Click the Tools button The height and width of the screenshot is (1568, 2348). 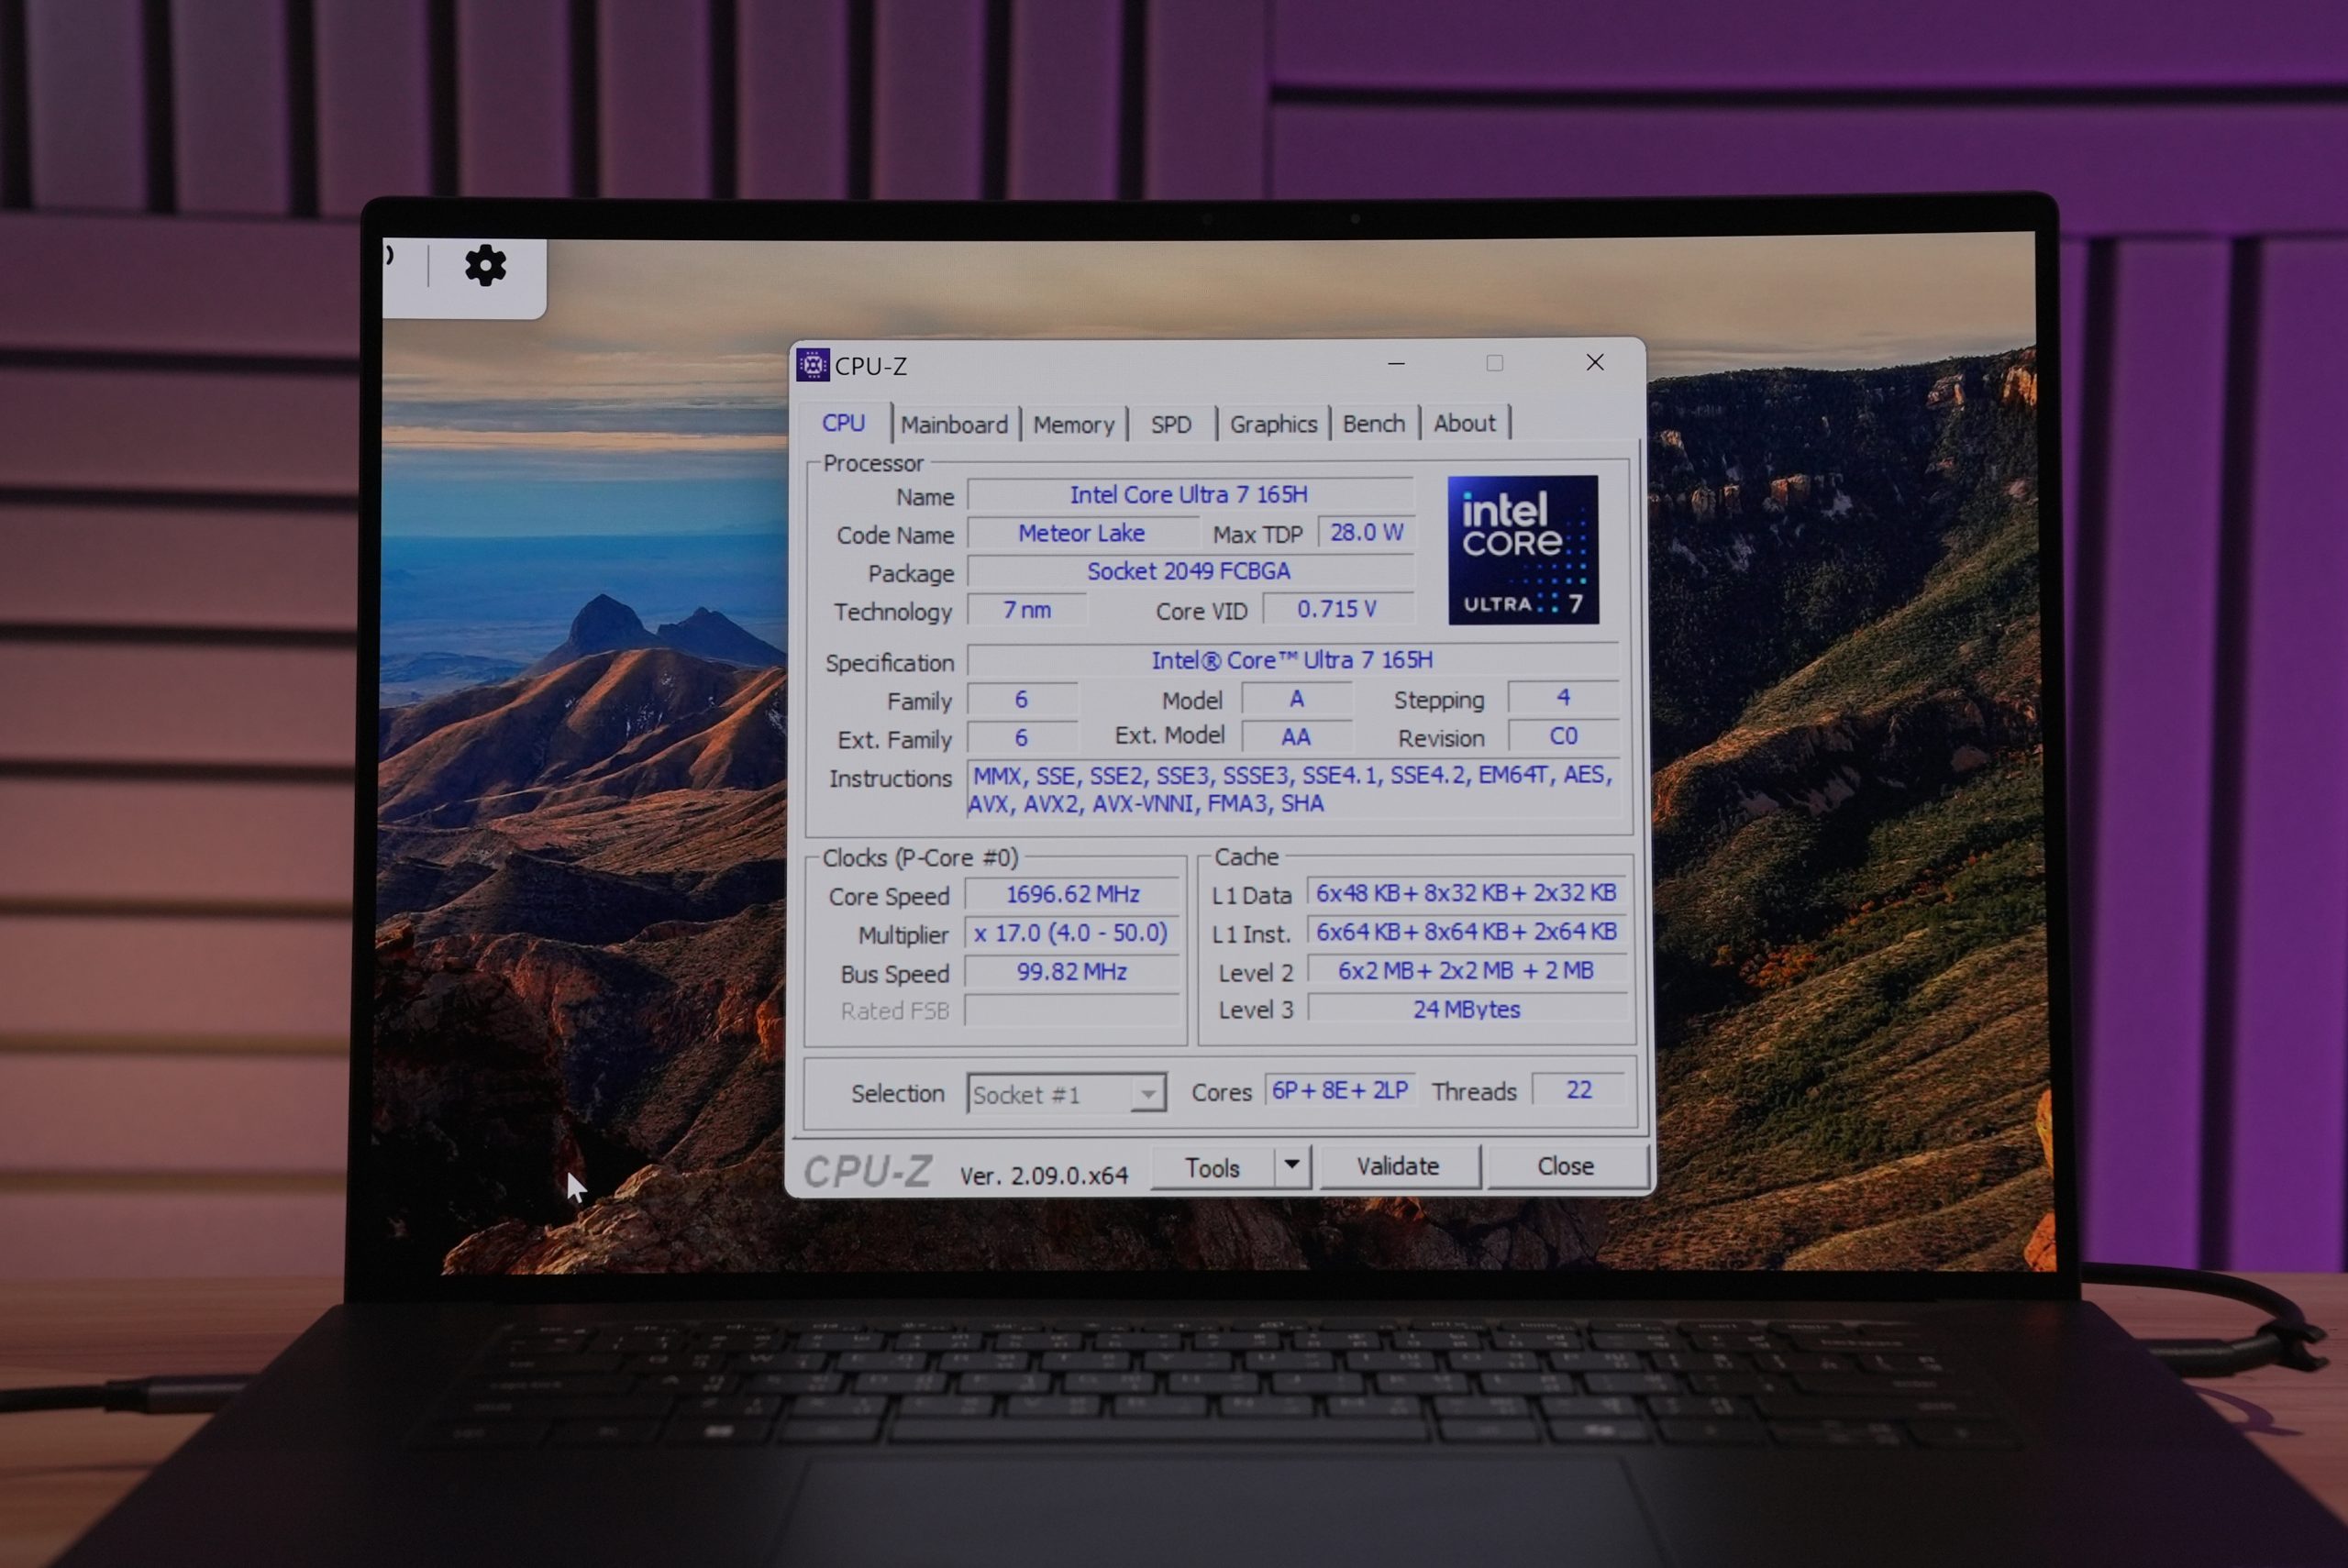click(x=1212, y=1167)
